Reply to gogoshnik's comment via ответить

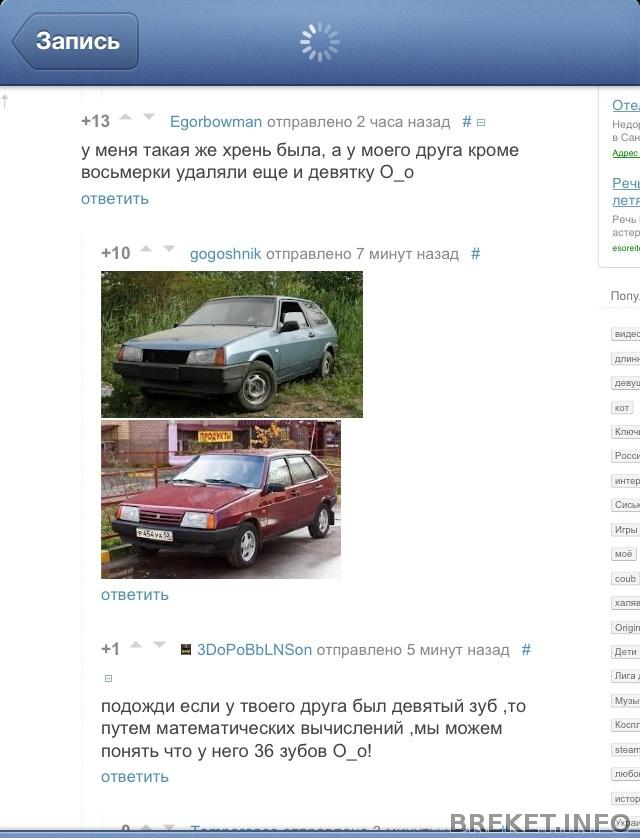click(135, 595)
